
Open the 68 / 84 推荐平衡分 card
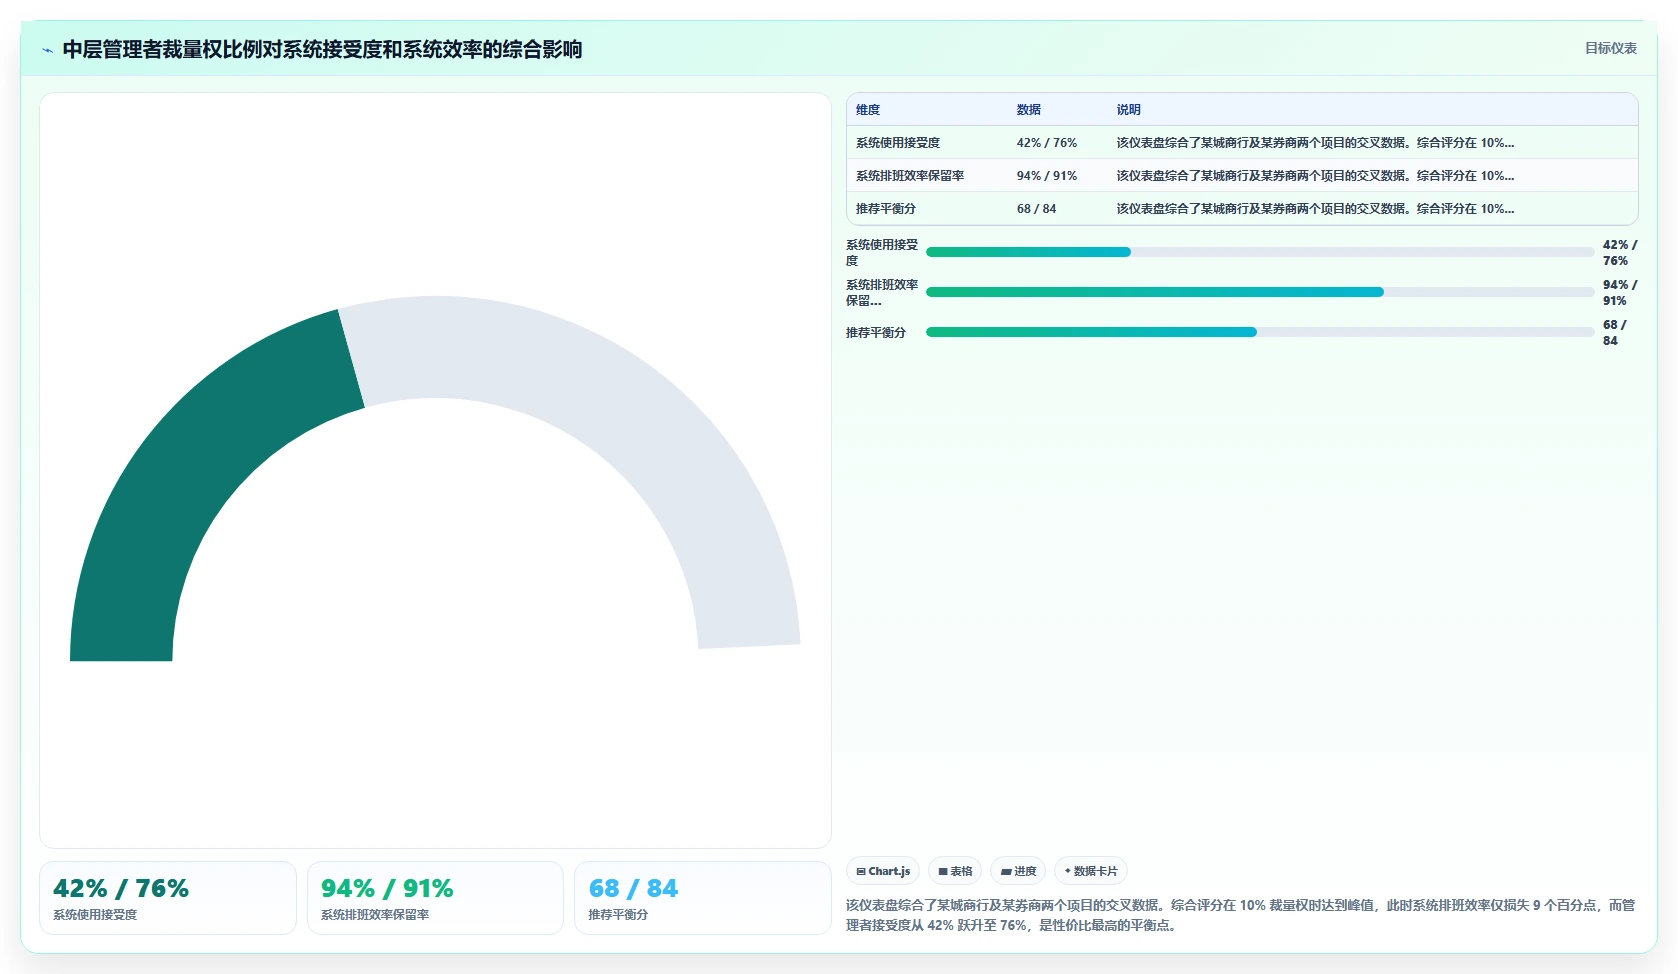[703, 898]
